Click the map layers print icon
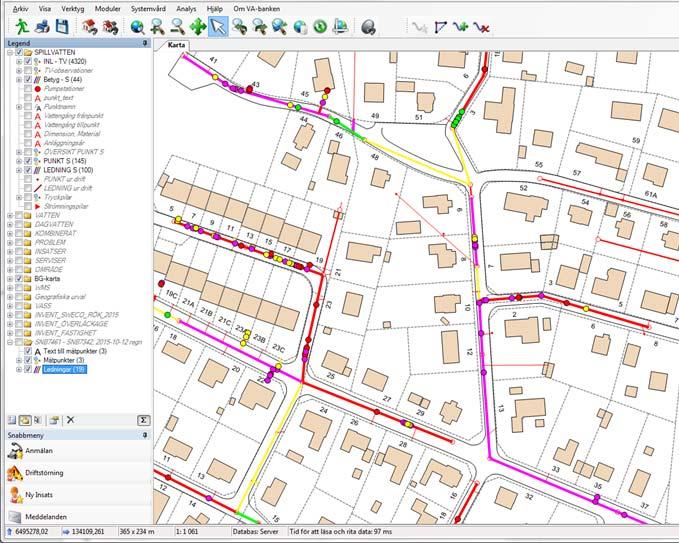 tap(341, 27)
